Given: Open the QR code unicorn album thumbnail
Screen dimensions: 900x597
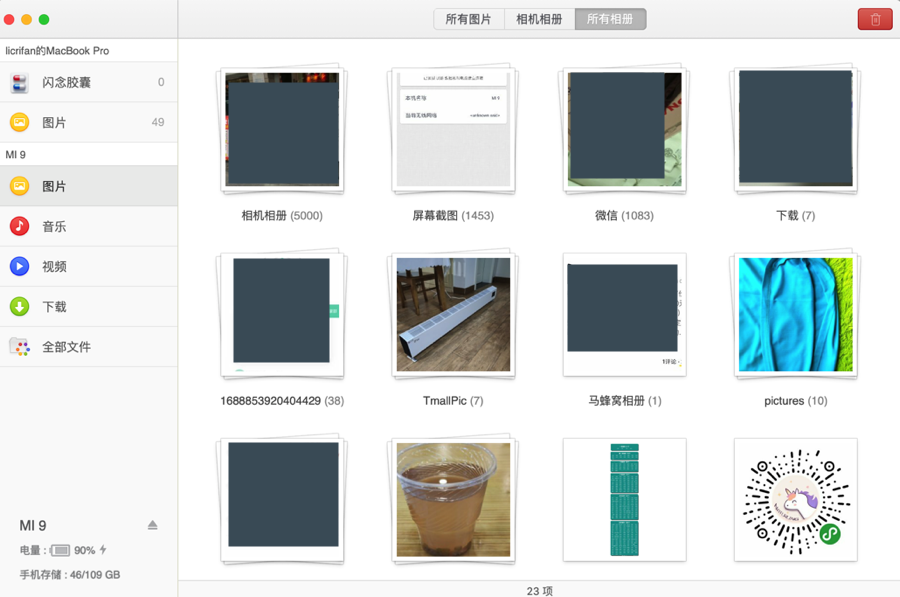Looking at the screenshot, I should click(x=795, y=499).
